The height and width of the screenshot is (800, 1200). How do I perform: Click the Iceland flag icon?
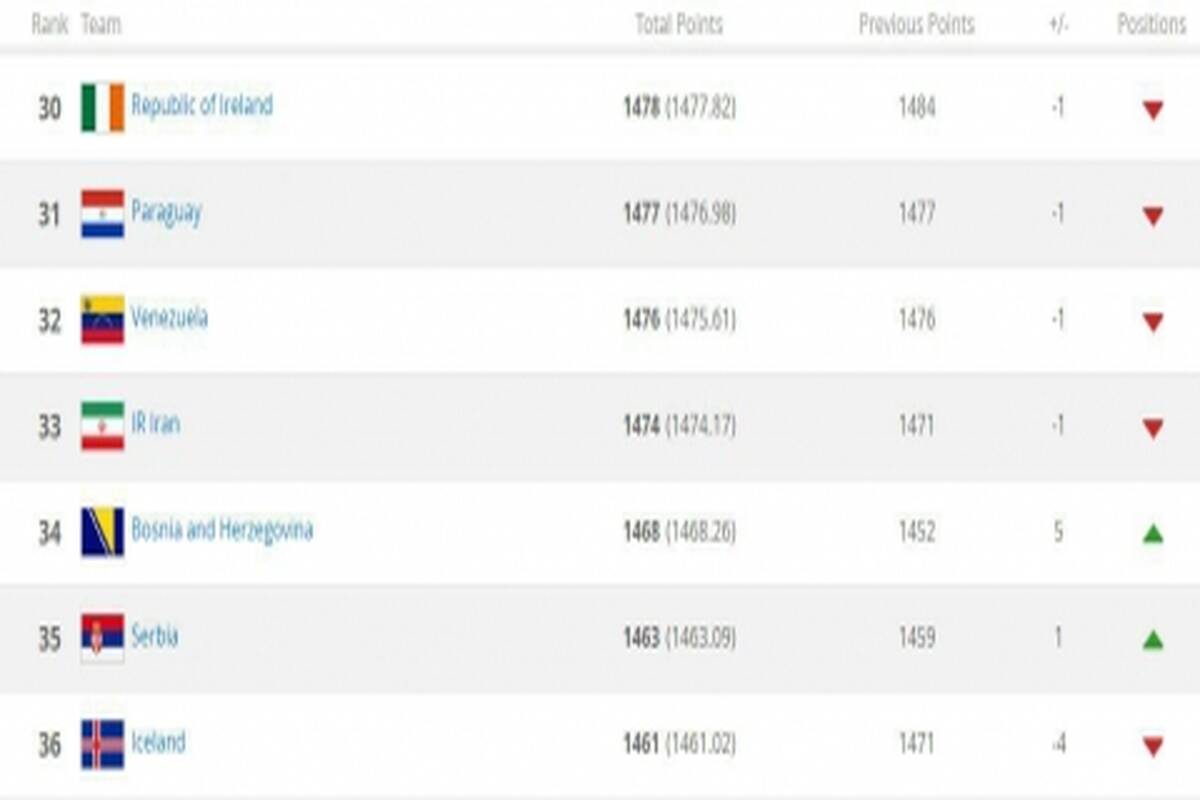click(x=103, y=744)
